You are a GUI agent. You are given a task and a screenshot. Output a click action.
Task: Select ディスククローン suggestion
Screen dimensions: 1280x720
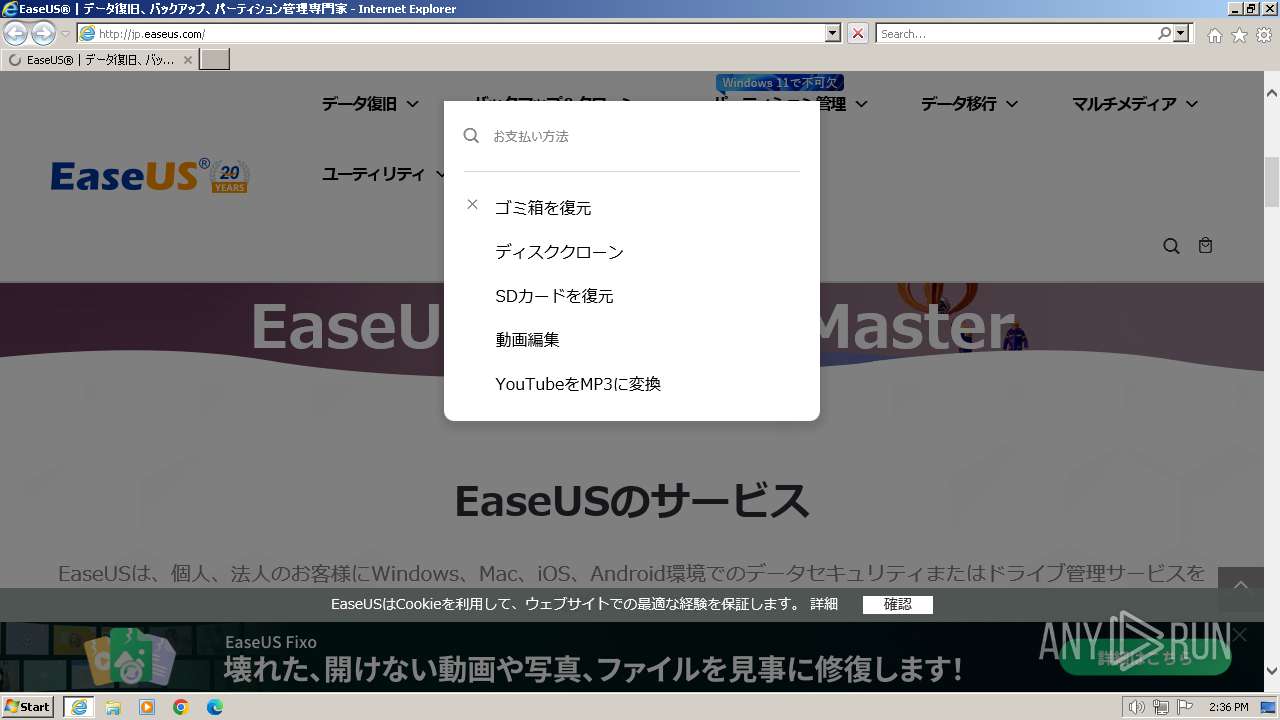[559, 252]
